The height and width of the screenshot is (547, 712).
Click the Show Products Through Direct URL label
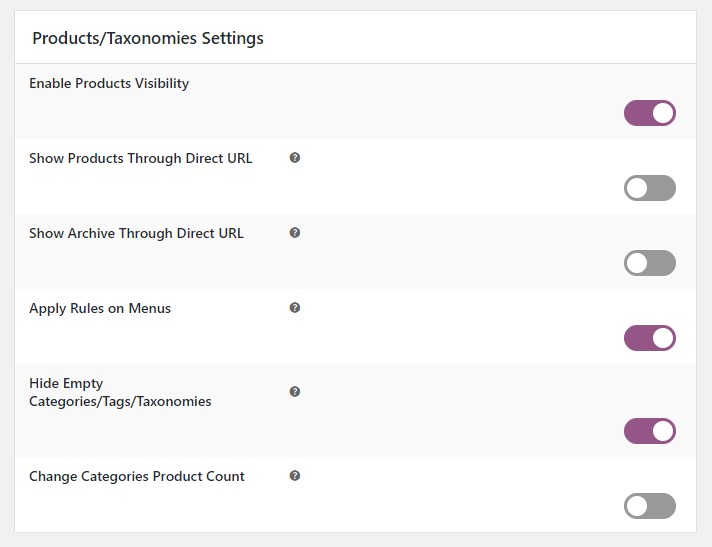pyautogui.click(x=141, y=158)
